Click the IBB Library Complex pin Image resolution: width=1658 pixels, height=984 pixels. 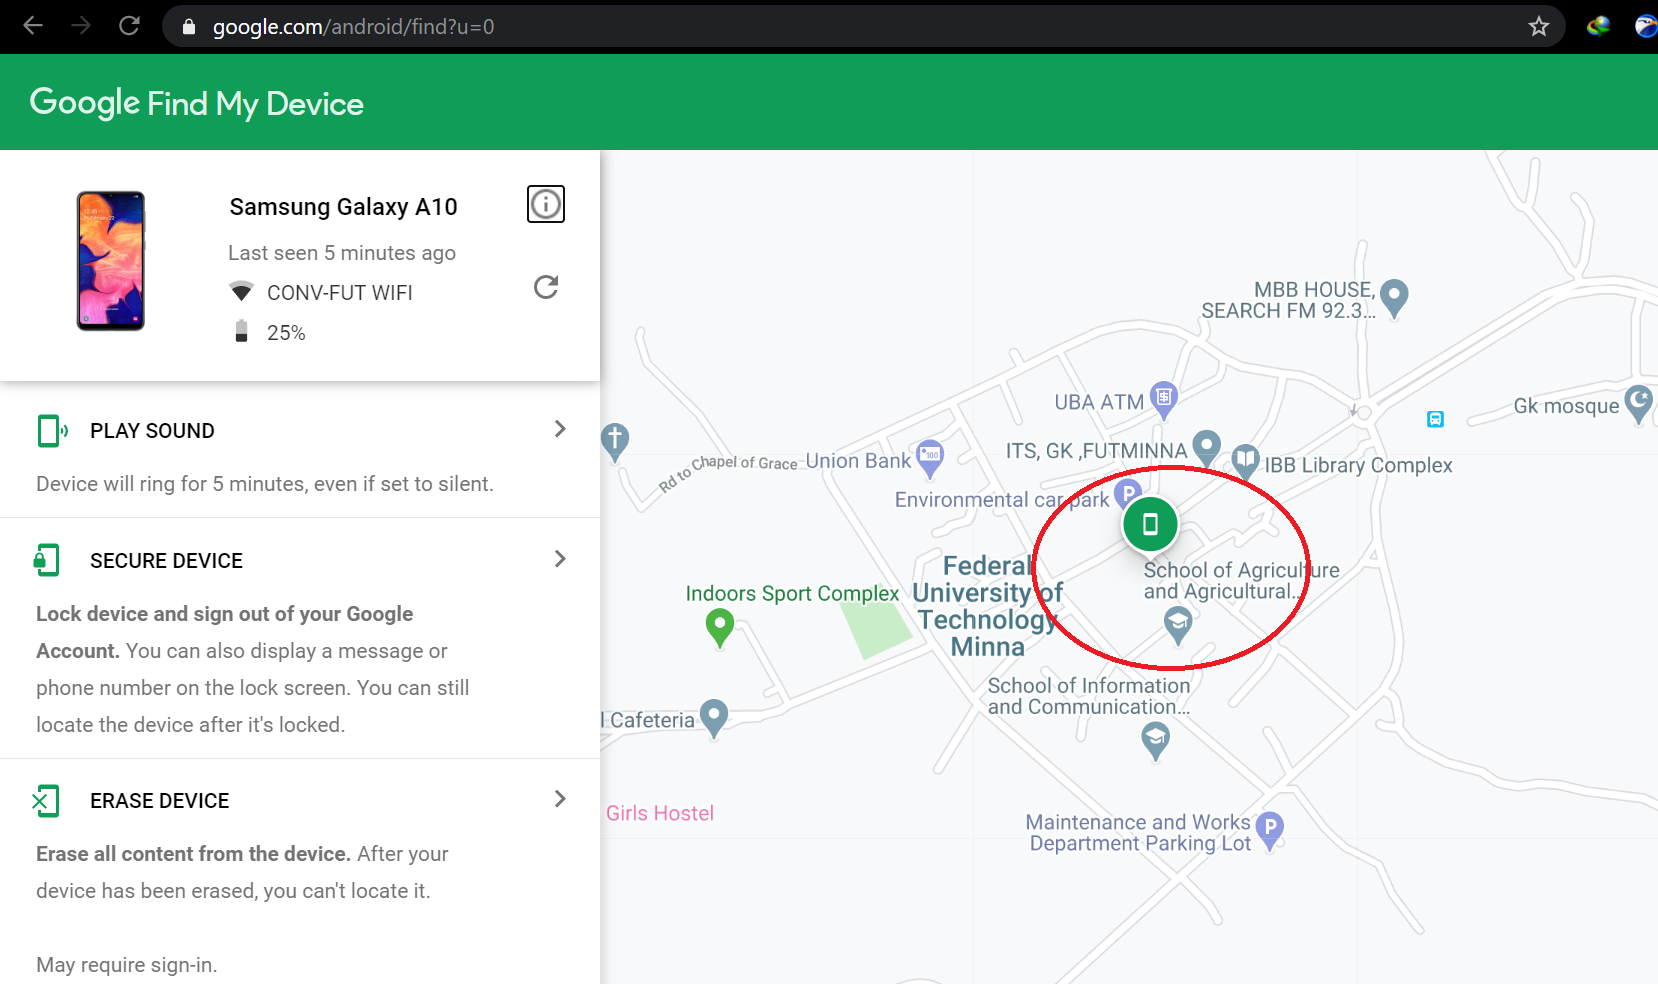1245,461
